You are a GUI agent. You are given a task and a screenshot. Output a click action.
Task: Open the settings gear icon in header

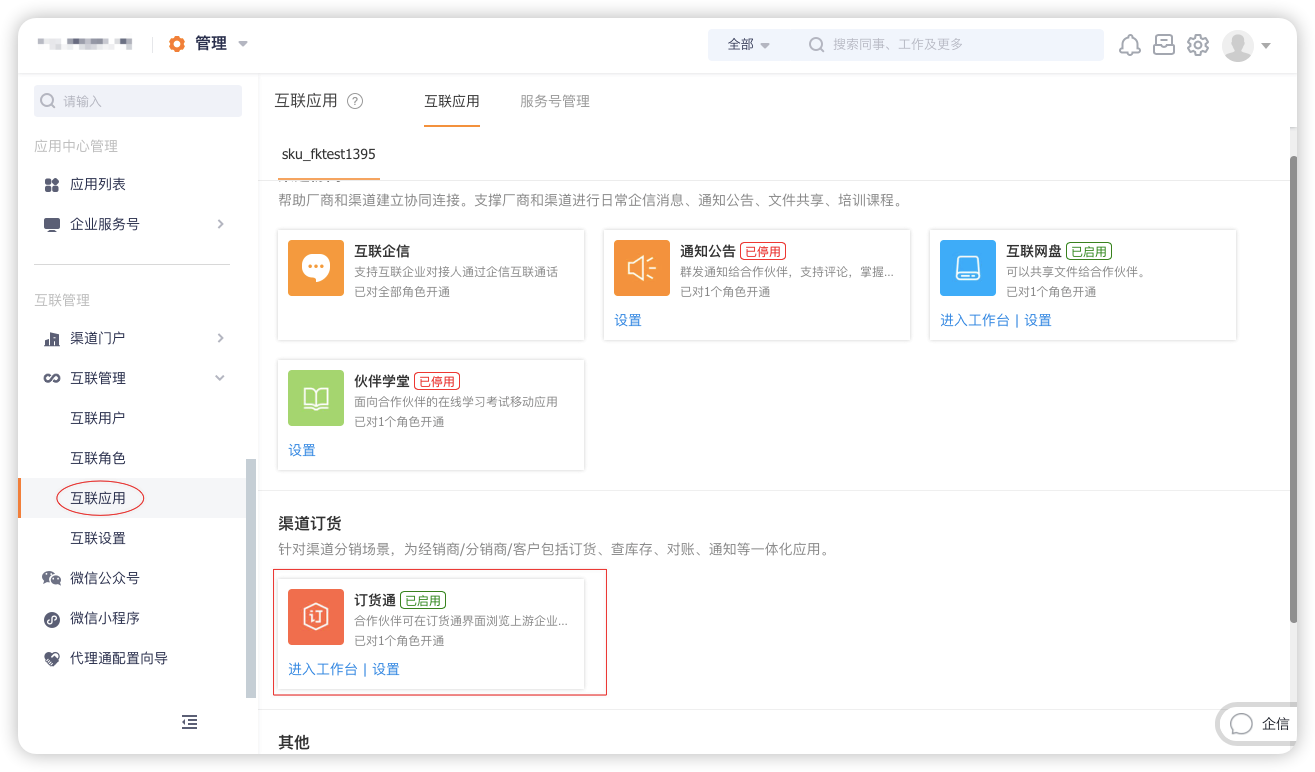[1198, 45]
